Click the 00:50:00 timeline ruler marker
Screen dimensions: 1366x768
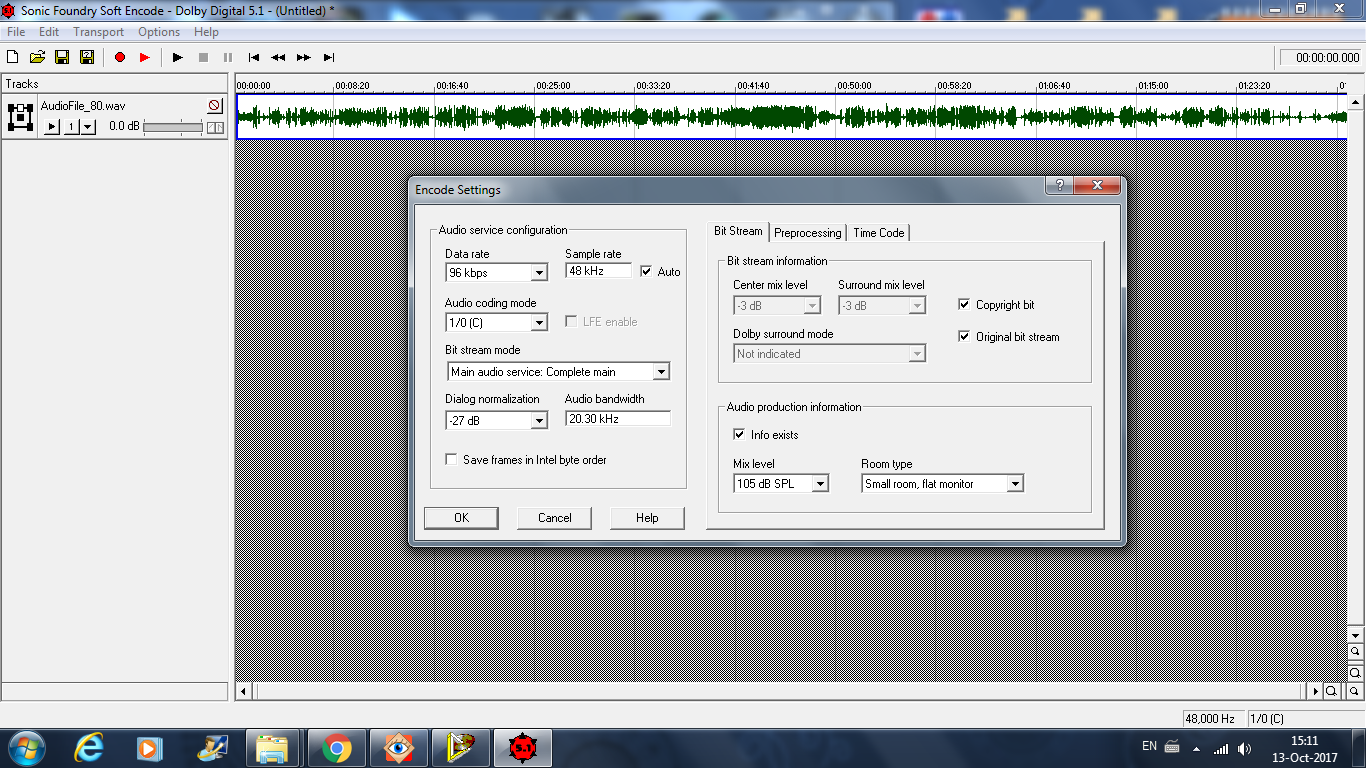(x=855, y=86)
